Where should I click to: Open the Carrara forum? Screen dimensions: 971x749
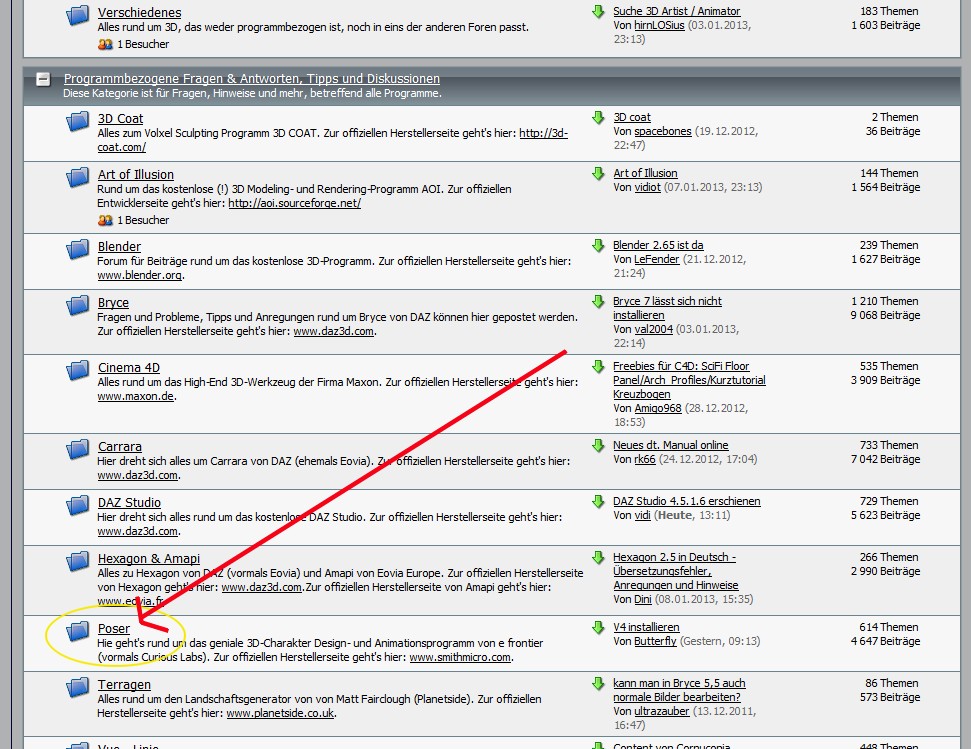pos(120,446)
